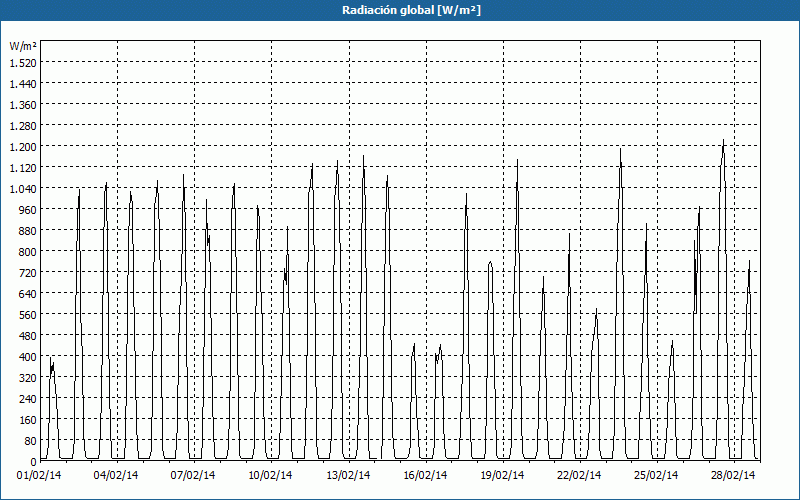
Task: Click the 13/02/14 date label
Action: click(x=348, y=476)
